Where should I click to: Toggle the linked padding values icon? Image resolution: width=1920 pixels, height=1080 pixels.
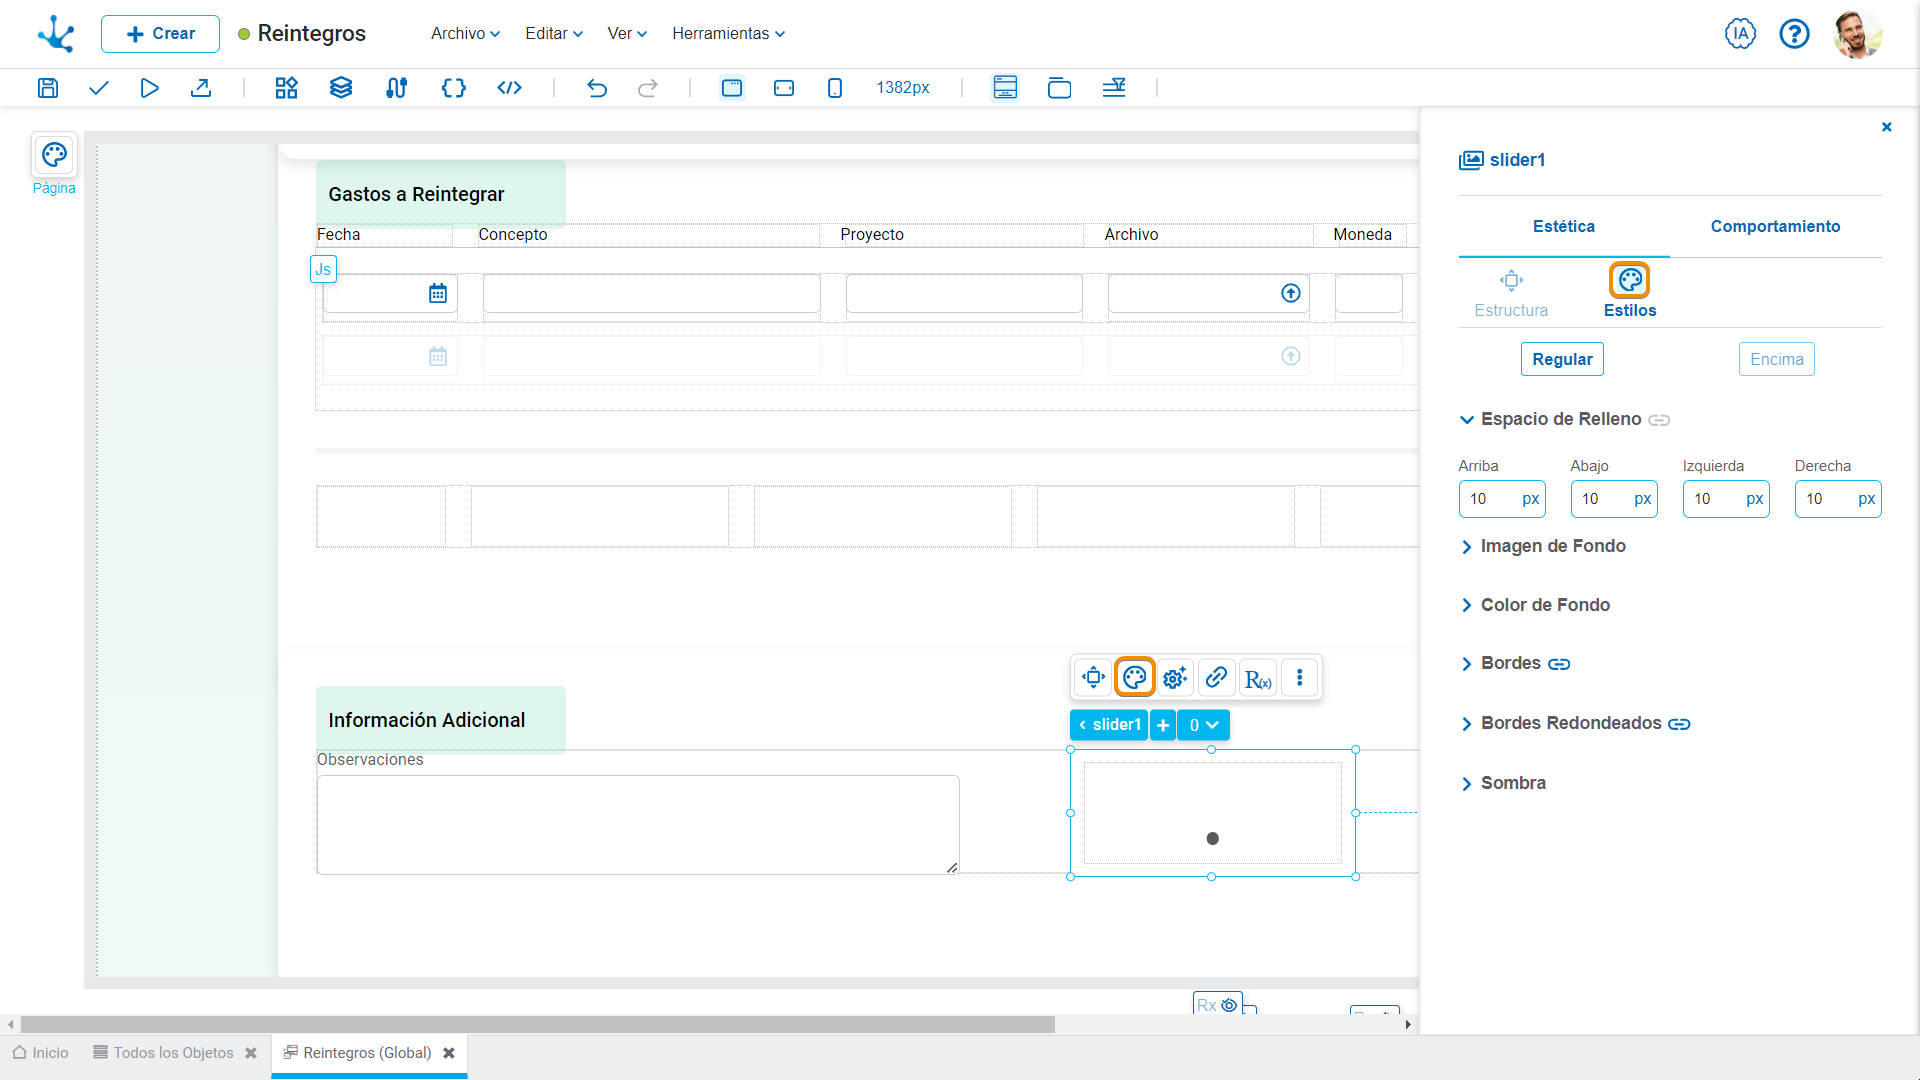coord(1659,420)
